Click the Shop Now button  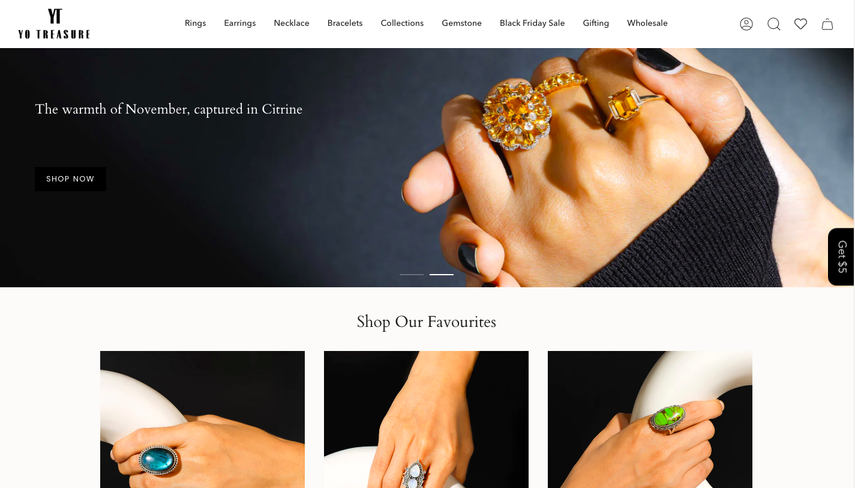click(70, 179)
